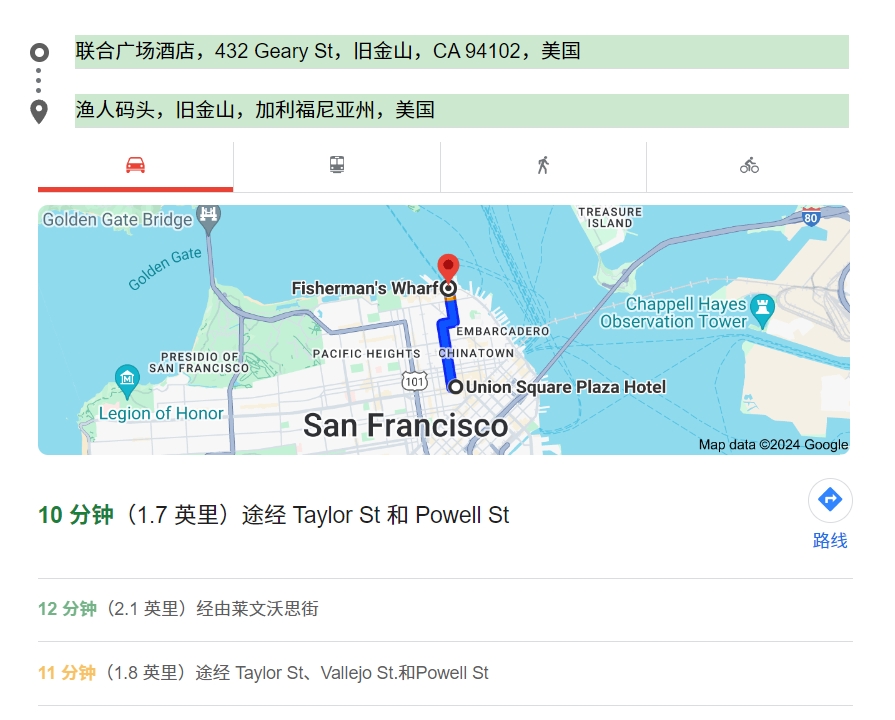Select the 11 分钟 route via Vallejo St
This screenshot has height=720, width=895.
point(263,673)
